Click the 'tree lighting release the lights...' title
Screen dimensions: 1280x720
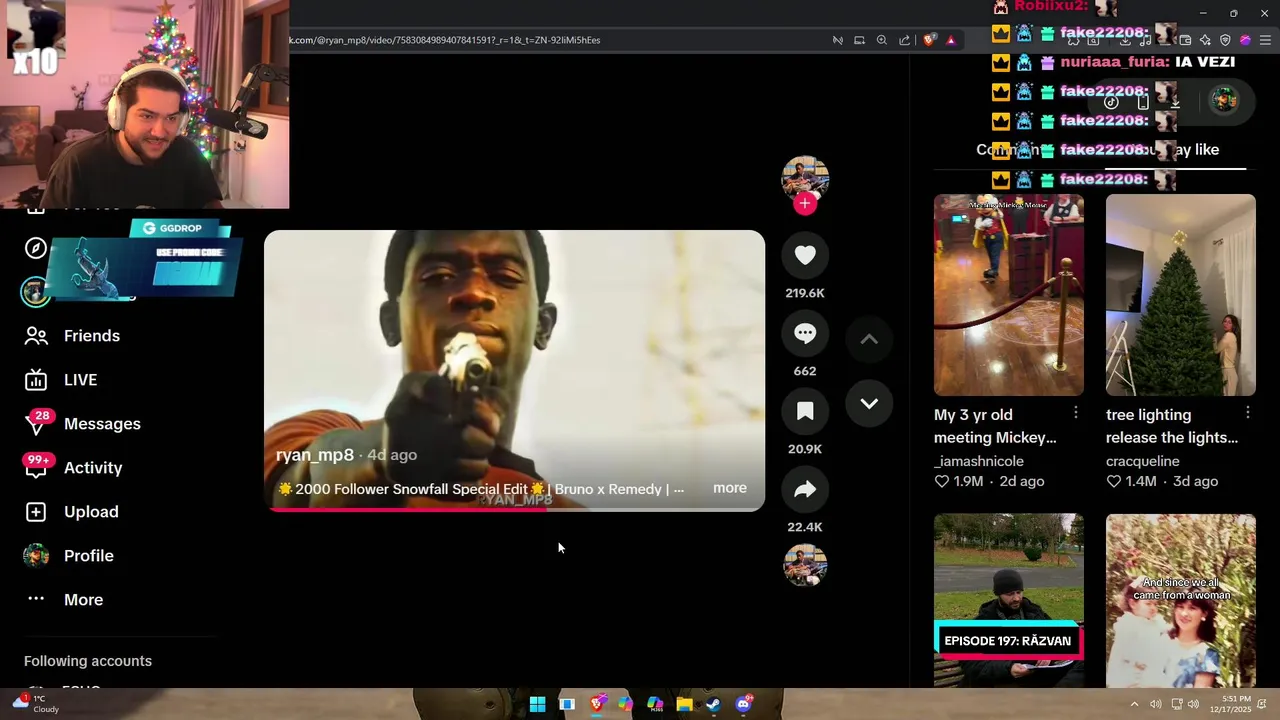click(1172, 426)
